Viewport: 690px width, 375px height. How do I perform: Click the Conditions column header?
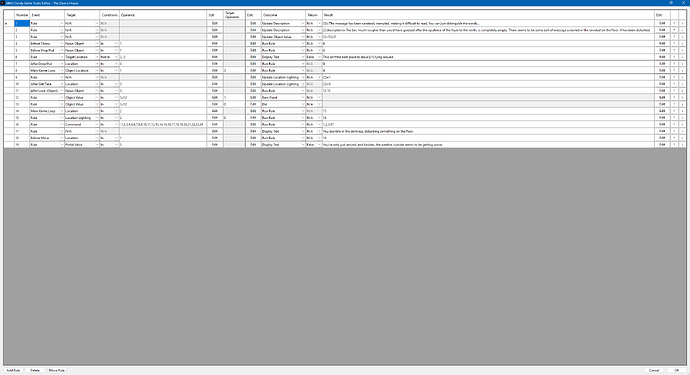(110, 15)
